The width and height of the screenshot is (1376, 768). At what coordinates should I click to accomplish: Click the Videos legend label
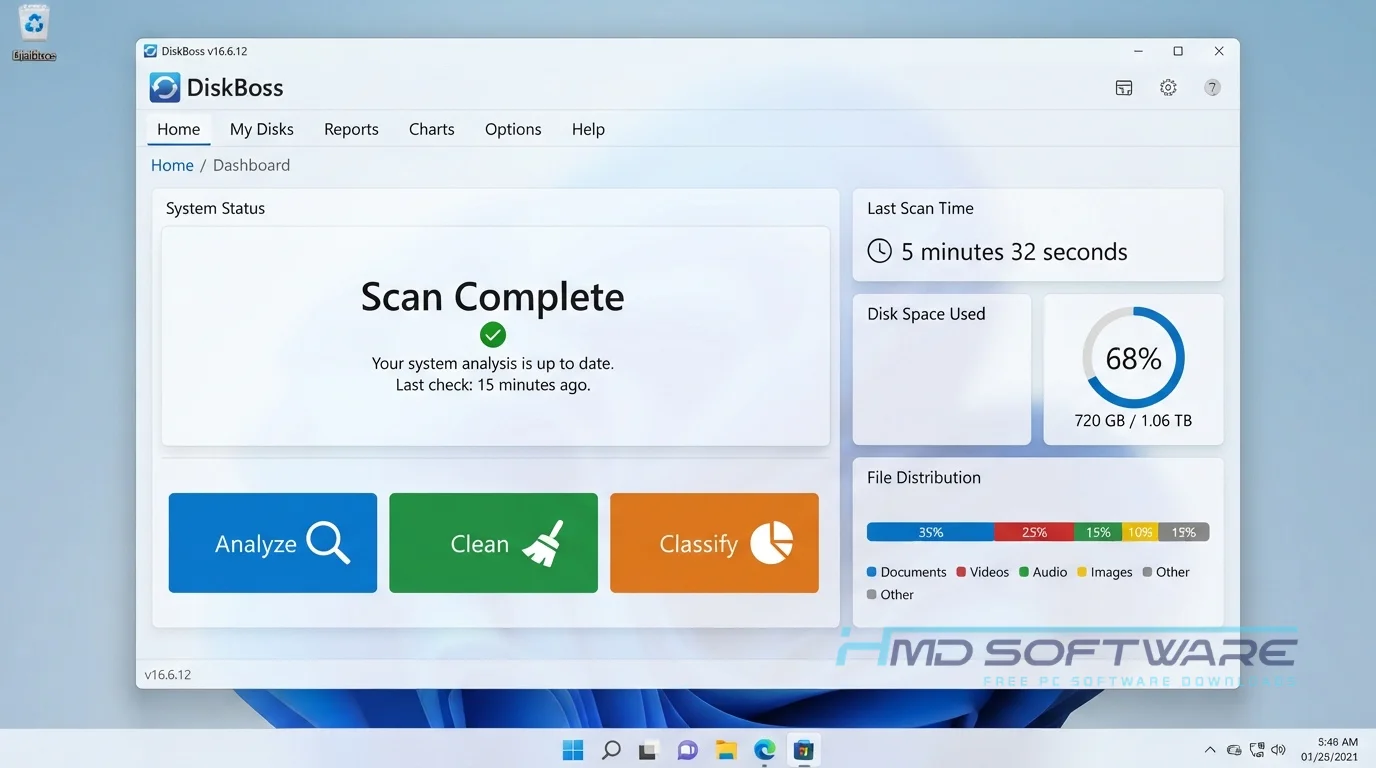[x=989, y=572]
